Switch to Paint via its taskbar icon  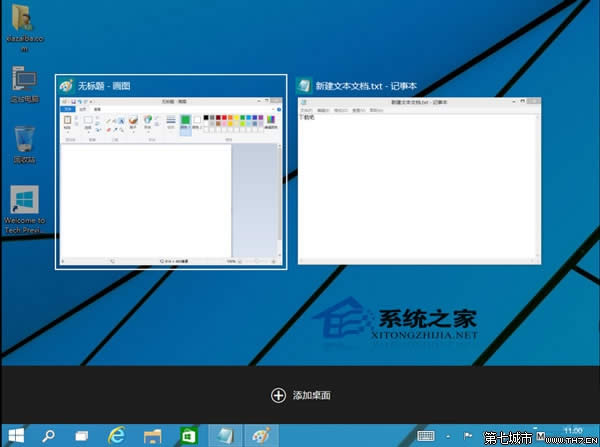click(259, 435)
